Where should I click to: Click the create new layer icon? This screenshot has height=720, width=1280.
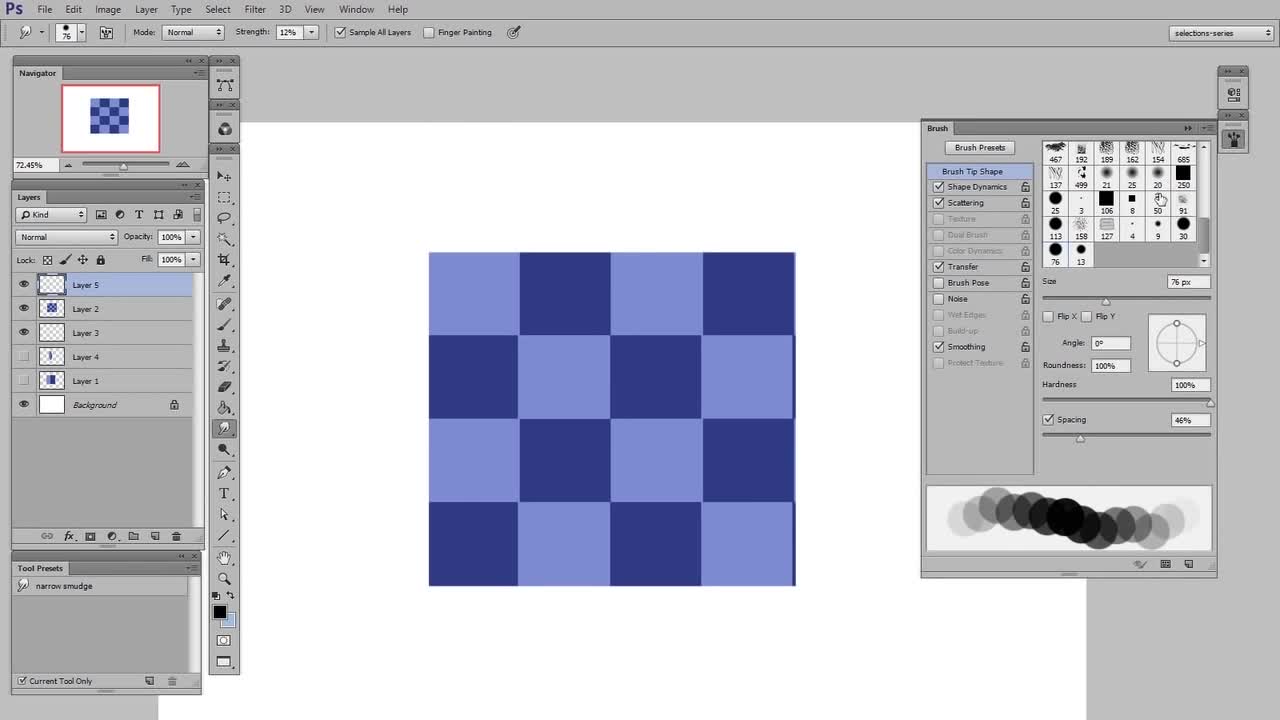tap(155, 537)
